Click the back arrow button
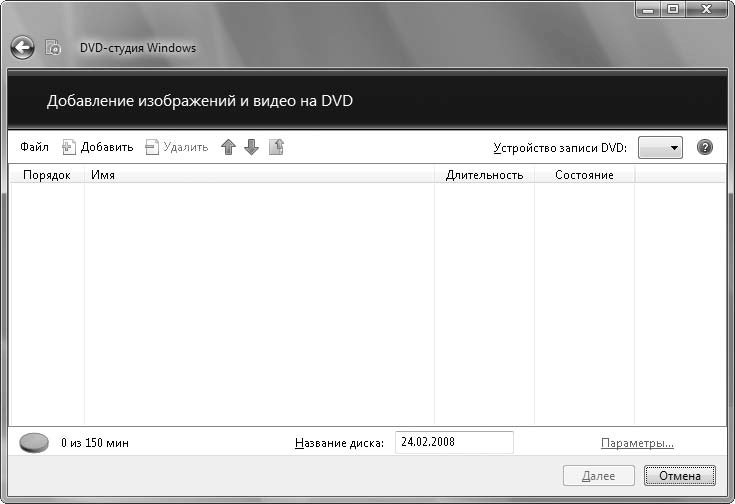 coord(22,47)
